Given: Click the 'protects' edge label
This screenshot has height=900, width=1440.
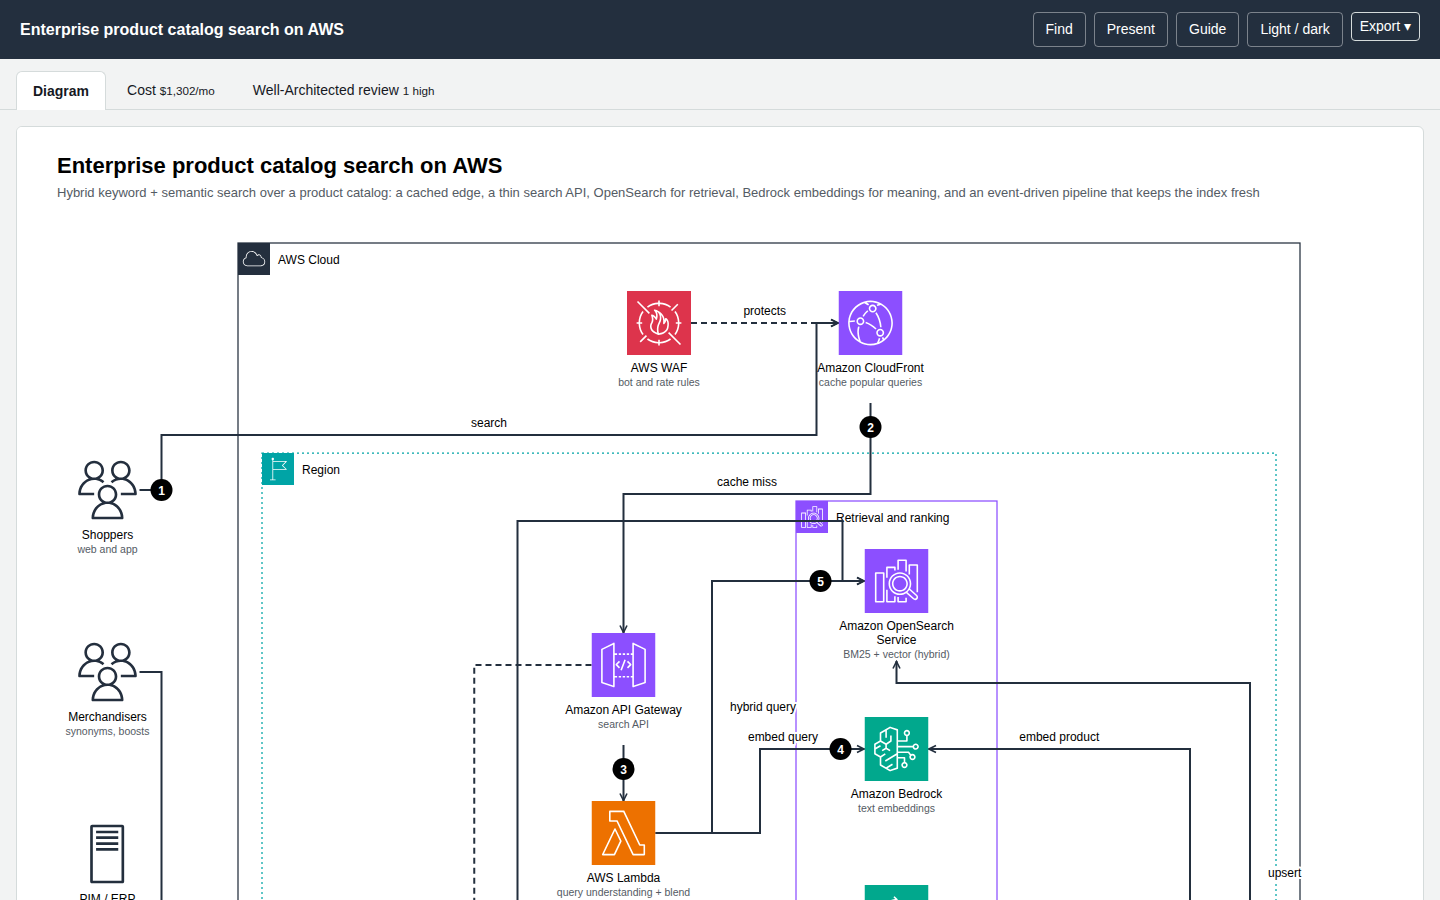Looking at the screenshot, I should 764,311.
